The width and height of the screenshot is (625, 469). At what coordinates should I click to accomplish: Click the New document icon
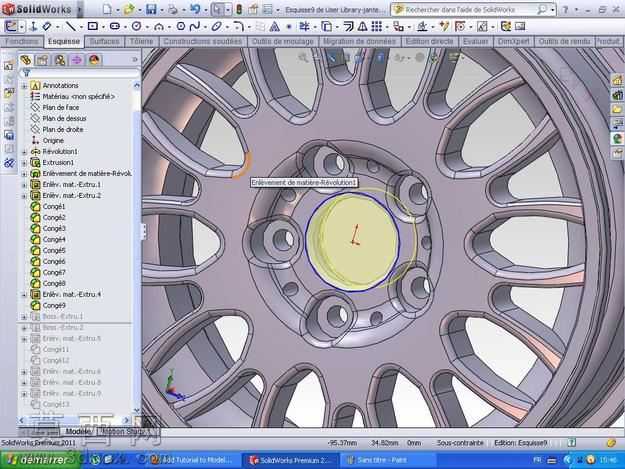[107, 9]
